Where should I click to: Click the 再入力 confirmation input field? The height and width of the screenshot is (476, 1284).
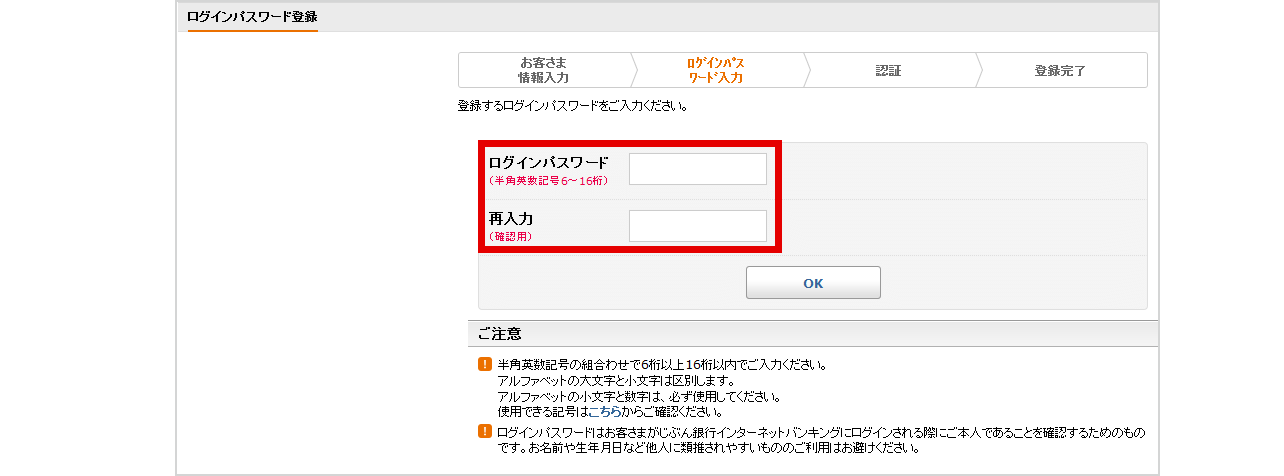tap(697, 226)
